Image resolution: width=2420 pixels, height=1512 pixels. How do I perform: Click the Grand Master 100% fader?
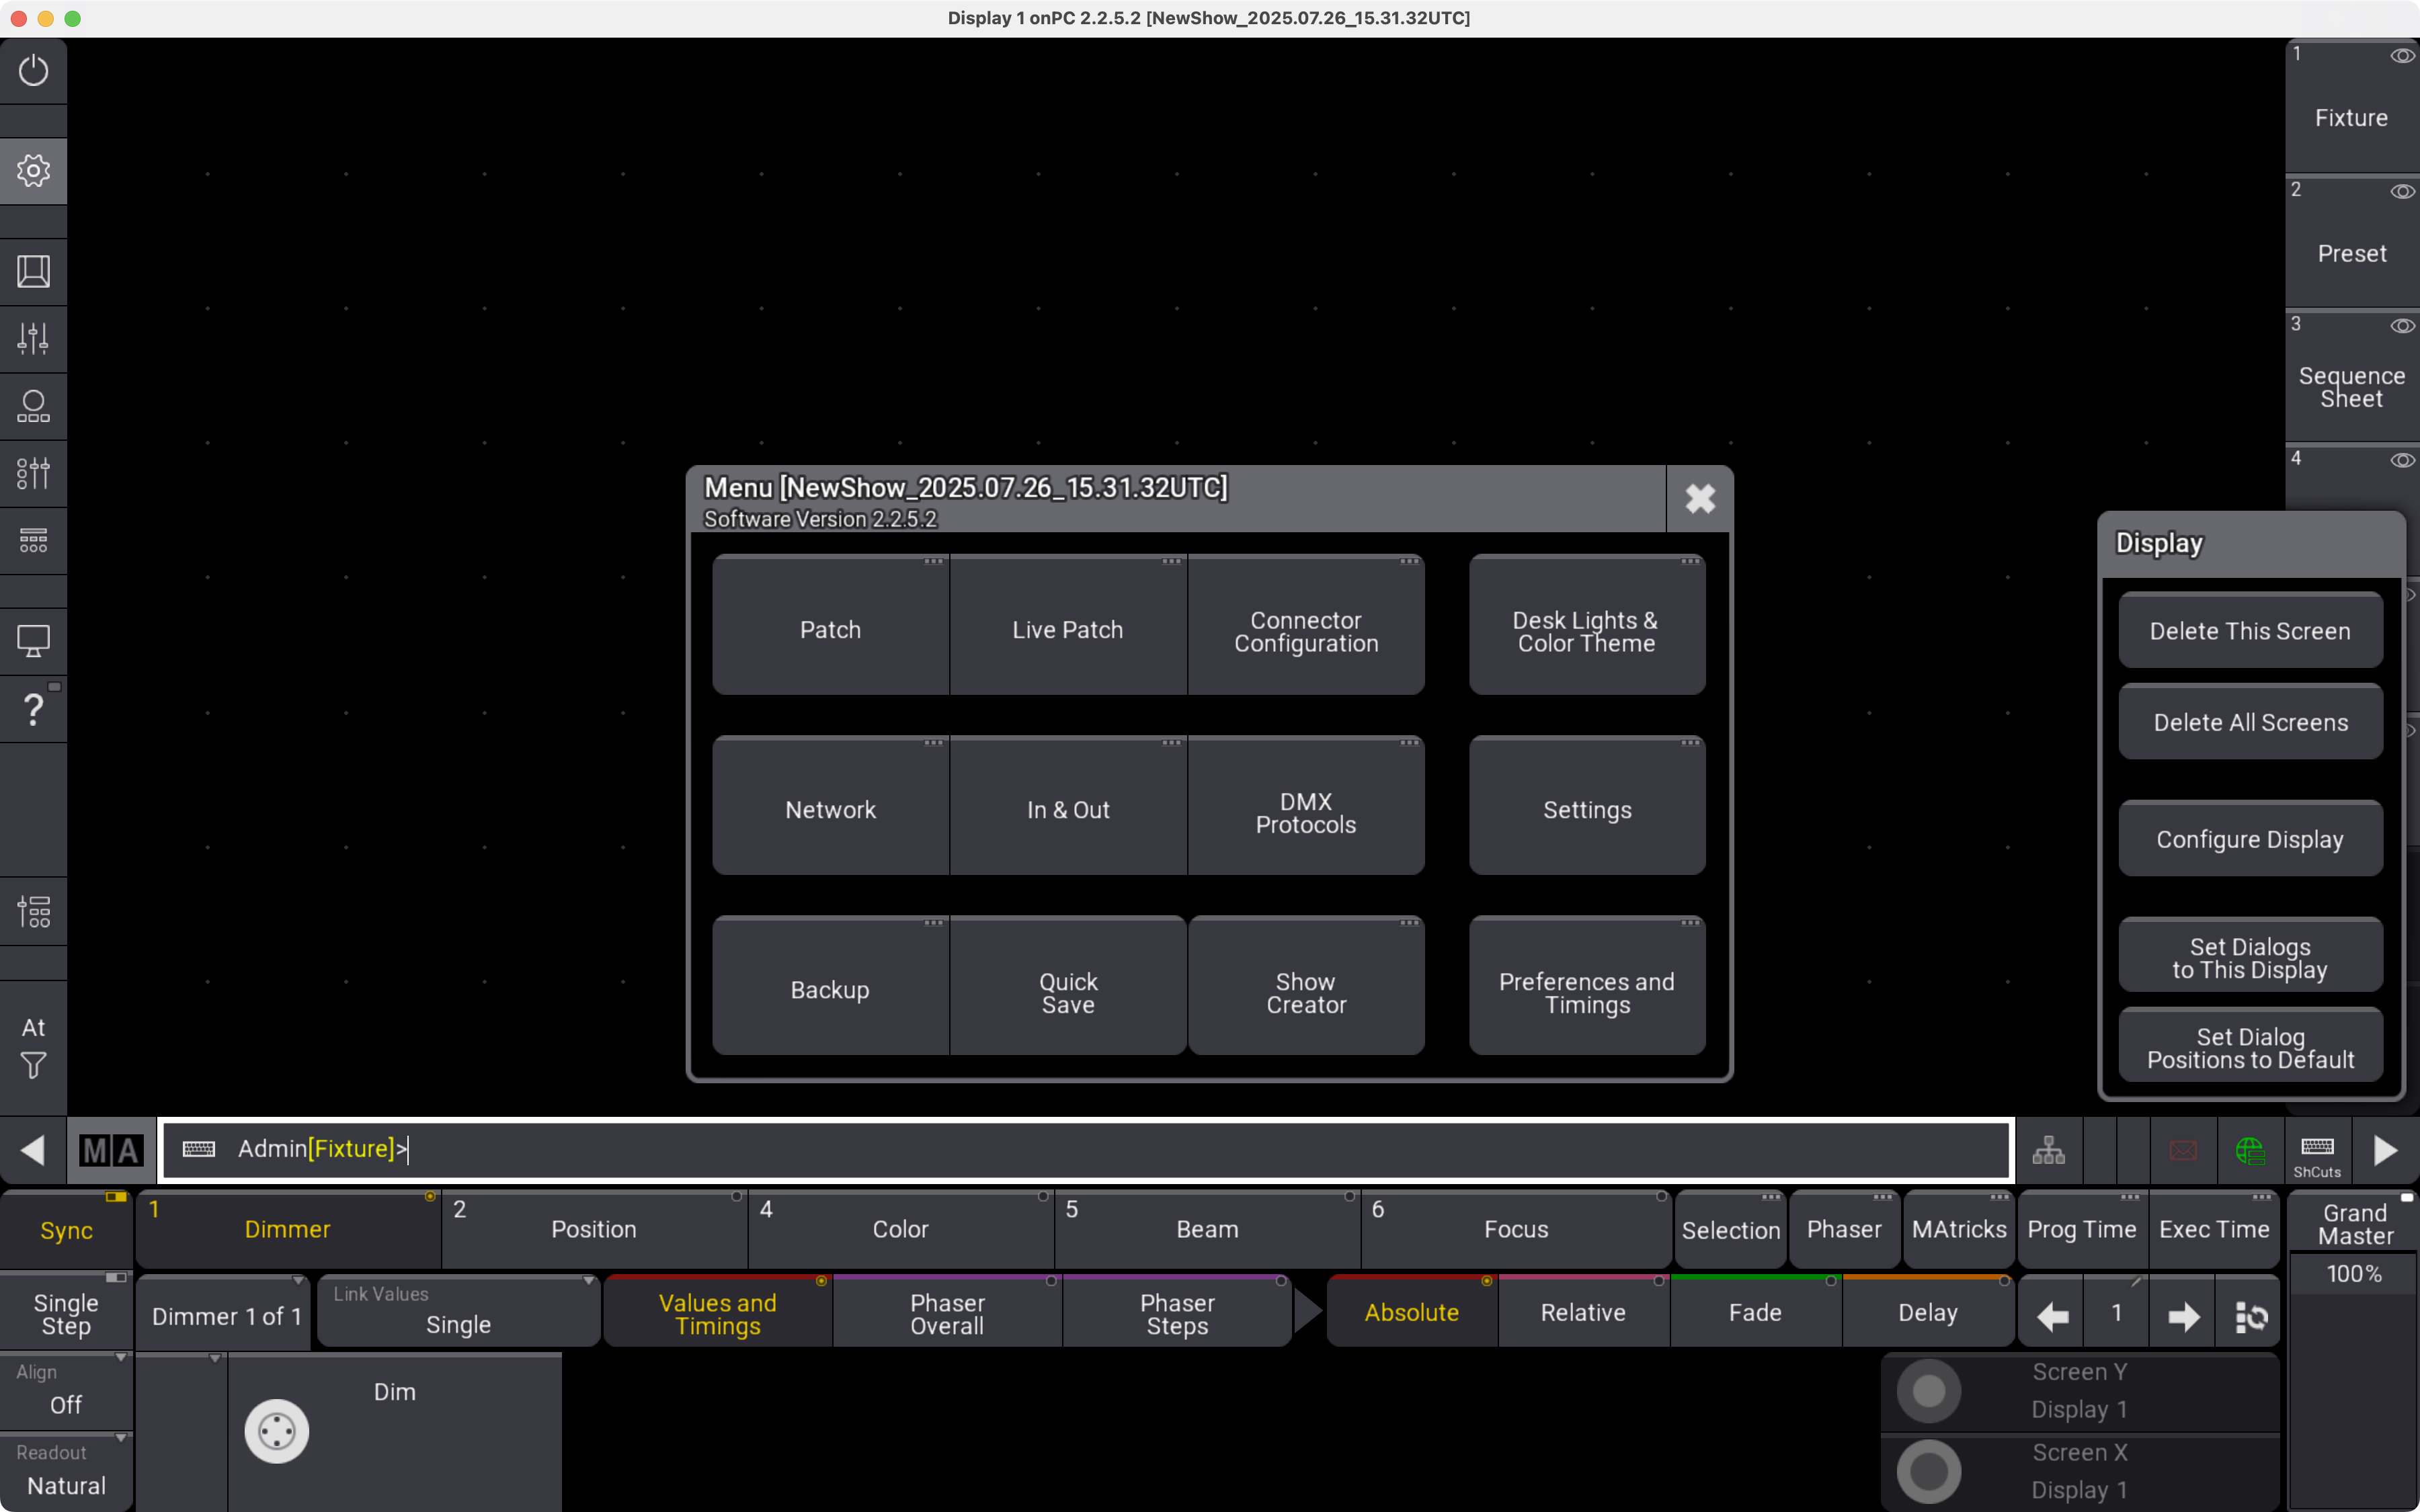point(2353,1273)
